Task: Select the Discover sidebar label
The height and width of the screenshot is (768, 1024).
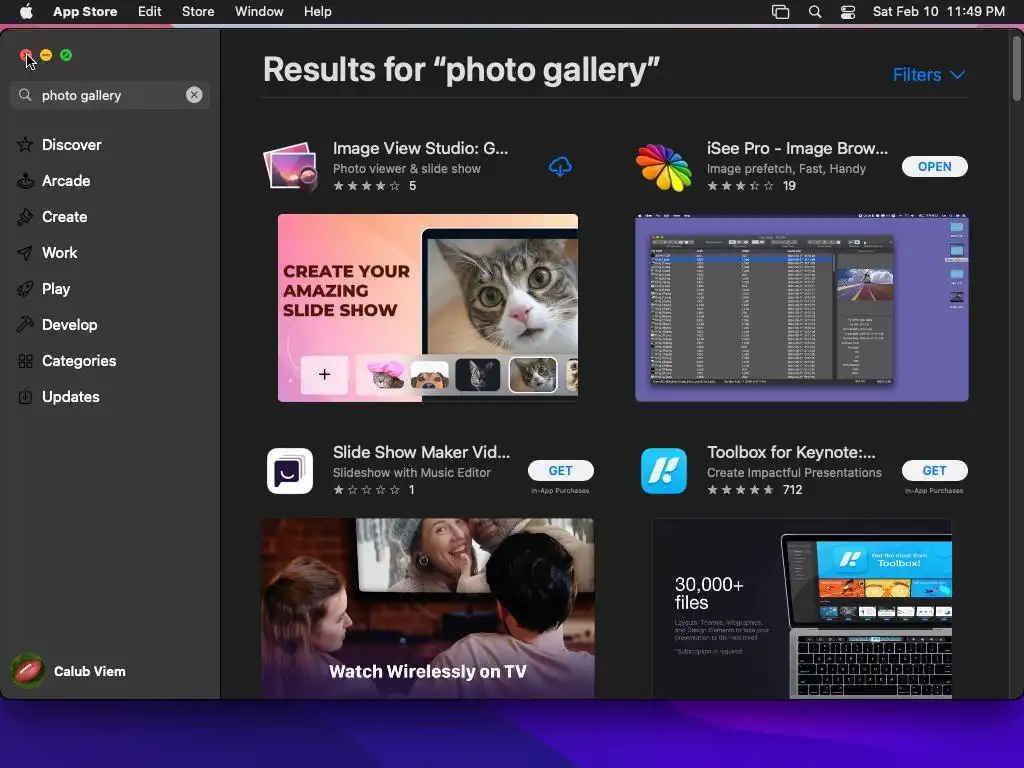Action: pyautogui.click(x=72, y=144)
